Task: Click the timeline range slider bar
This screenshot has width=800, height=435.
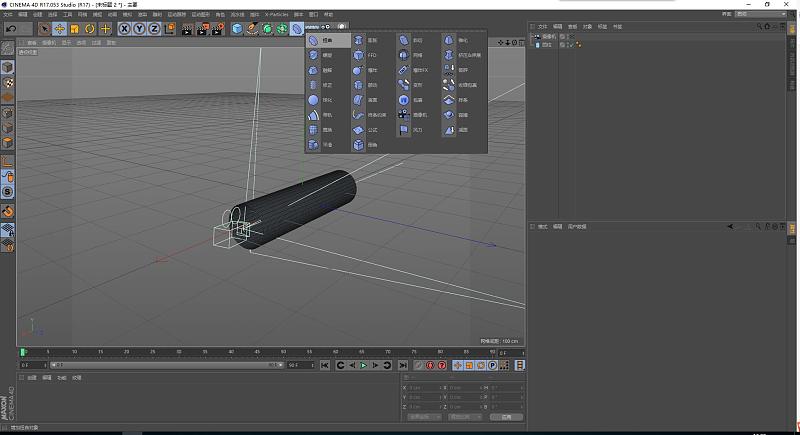Action: coord(165,365)
